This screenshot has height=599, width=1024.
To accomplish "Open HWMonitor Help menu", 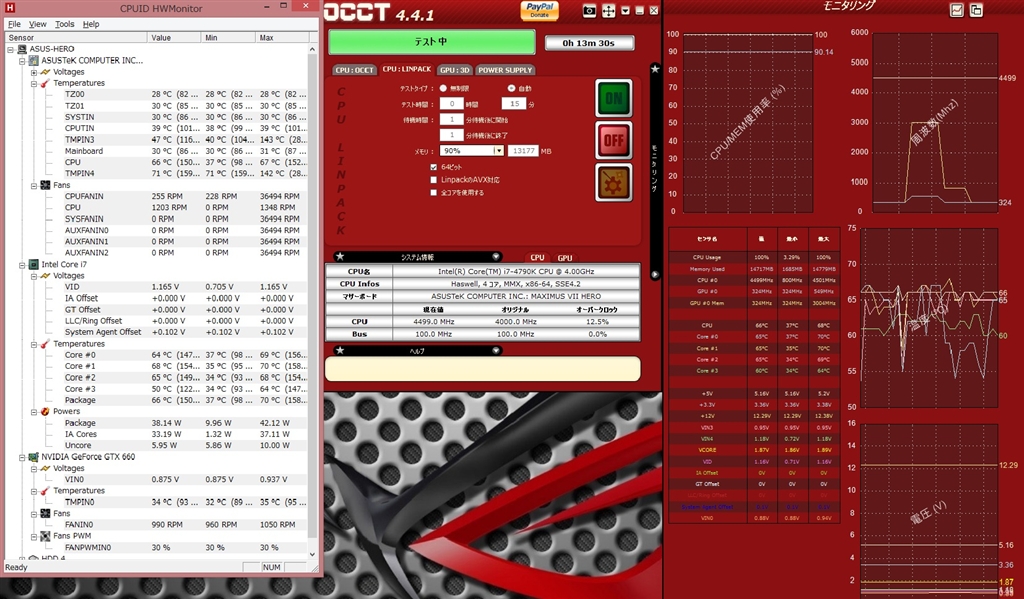I will [x=91, y=24].
